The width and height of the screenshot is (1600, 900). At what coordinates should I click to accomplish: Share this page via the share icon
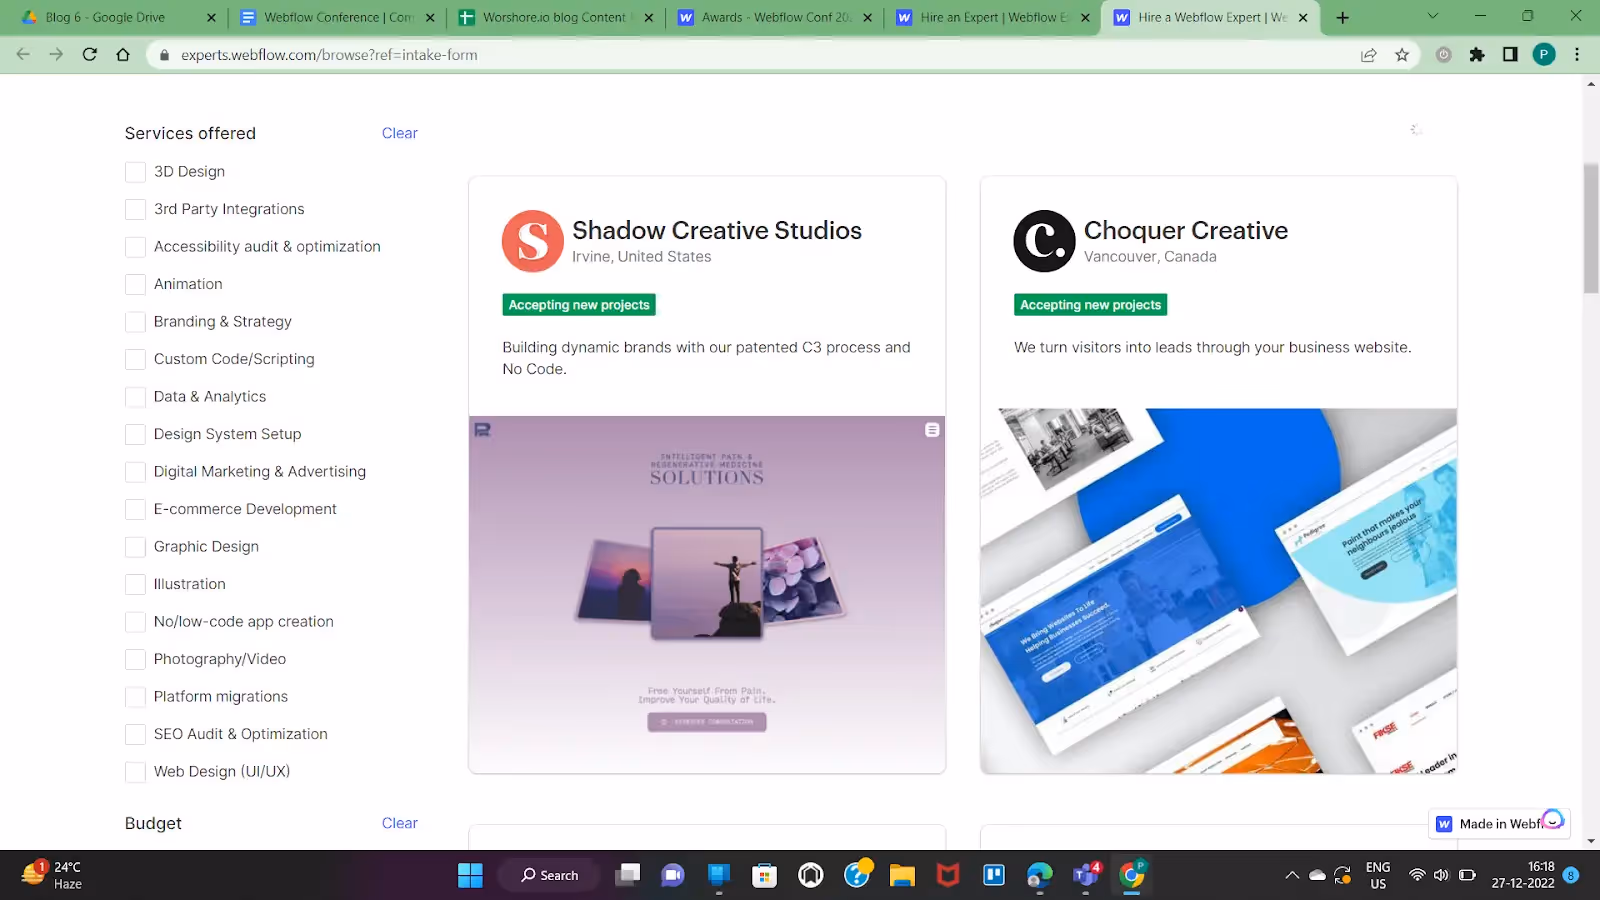point(1368,55)
